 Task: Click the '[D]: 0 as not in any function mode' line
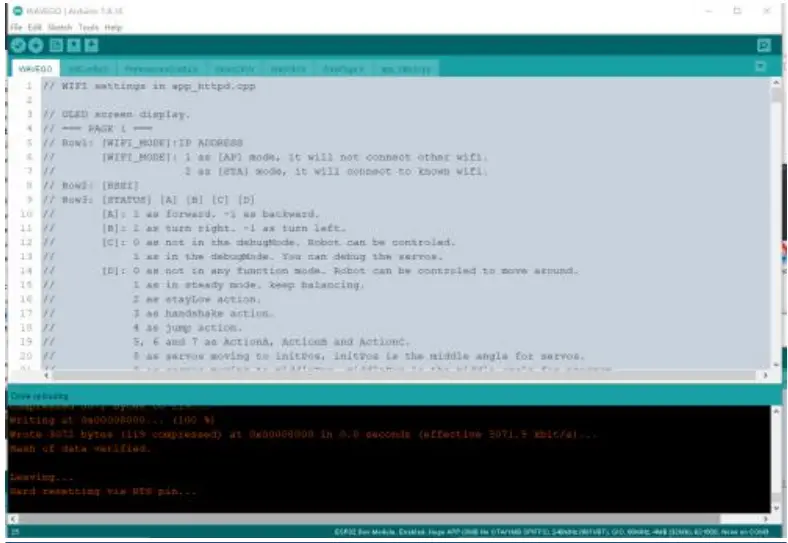pos(311,270)
